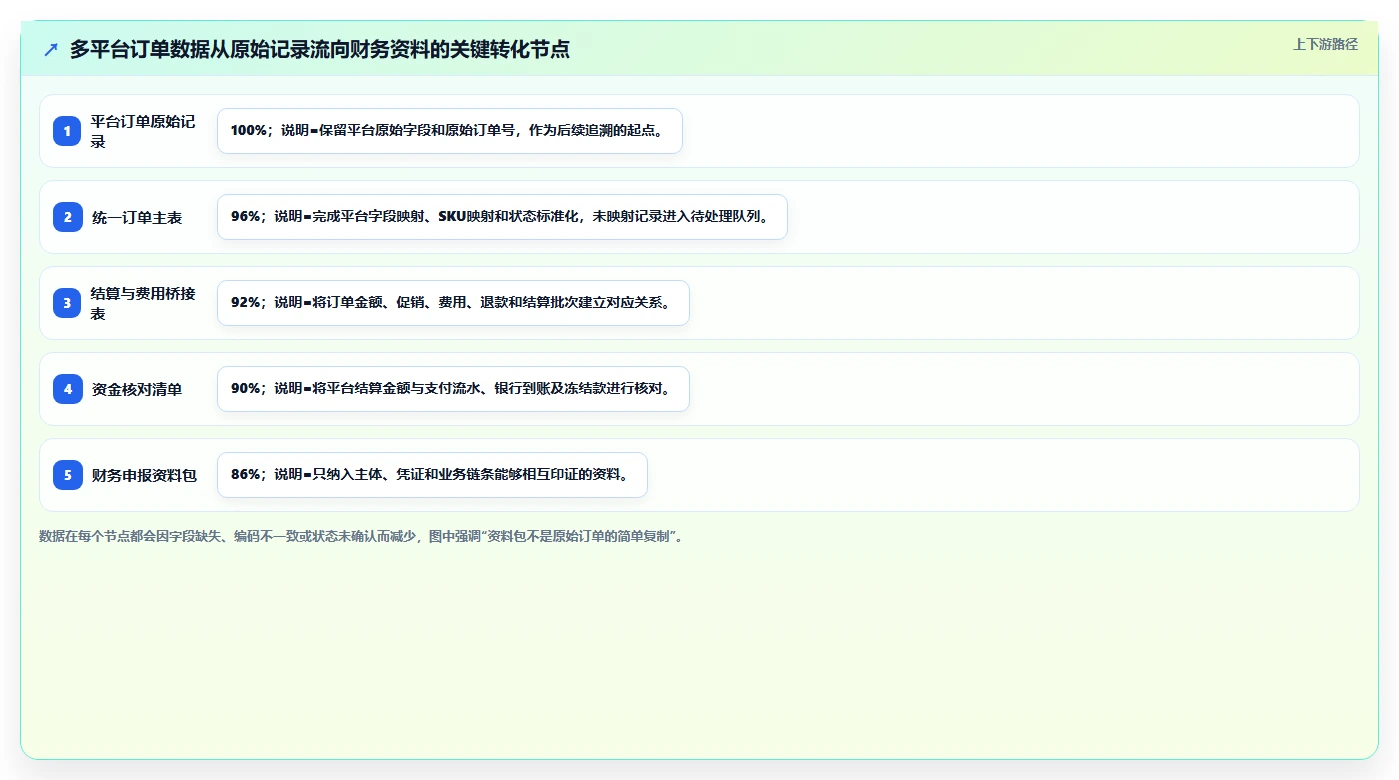Click the footnote starting 数据在每个节点
Screen dimensions: 1399x780
pos(361,536)
